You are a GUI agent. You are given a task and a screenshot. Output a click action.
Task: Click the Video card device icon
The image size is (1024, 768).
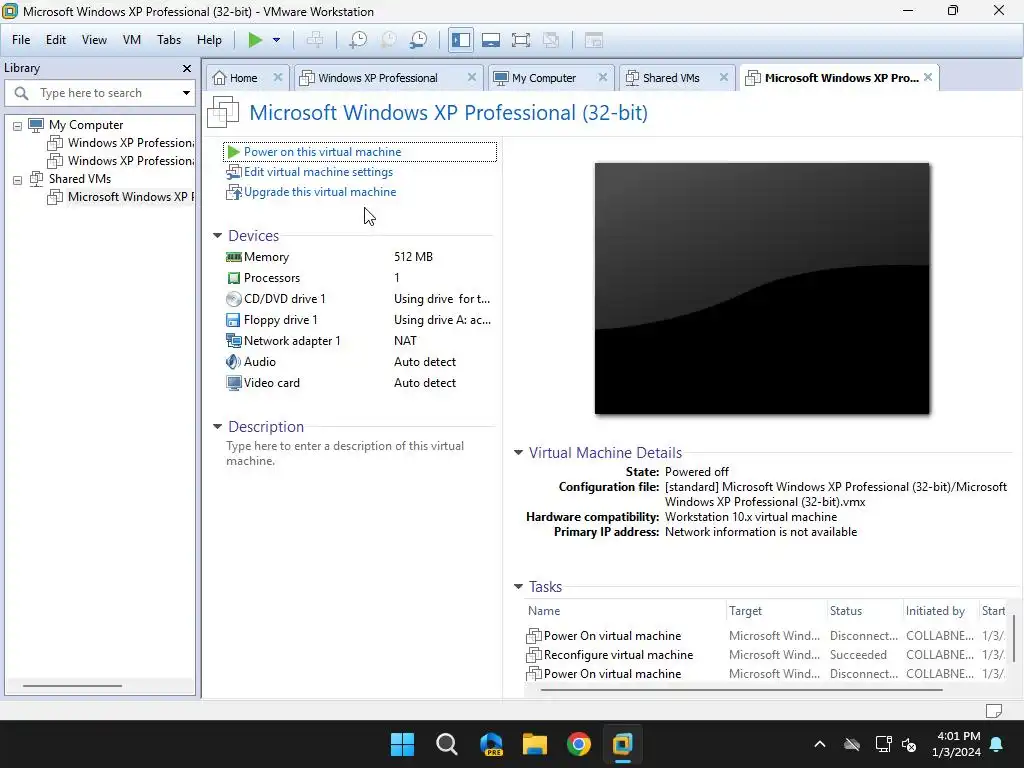(x=233, y=383)
